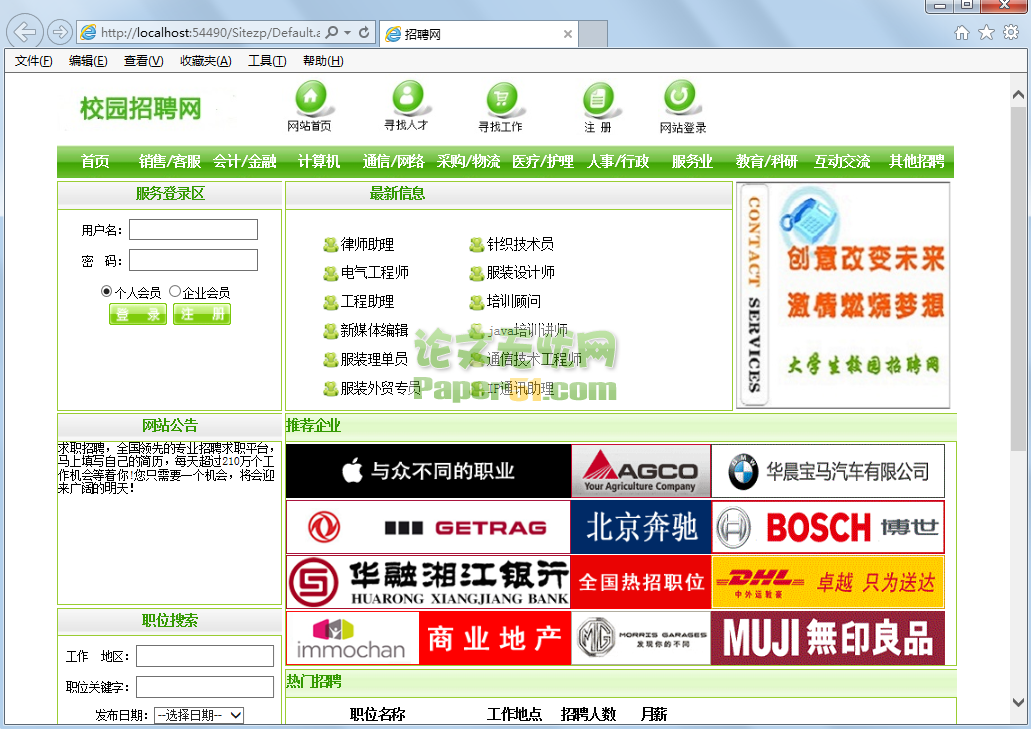Open the 服装设计师 job link
The width and height of the screenshot is (1031, 729).
coord(520,272)
